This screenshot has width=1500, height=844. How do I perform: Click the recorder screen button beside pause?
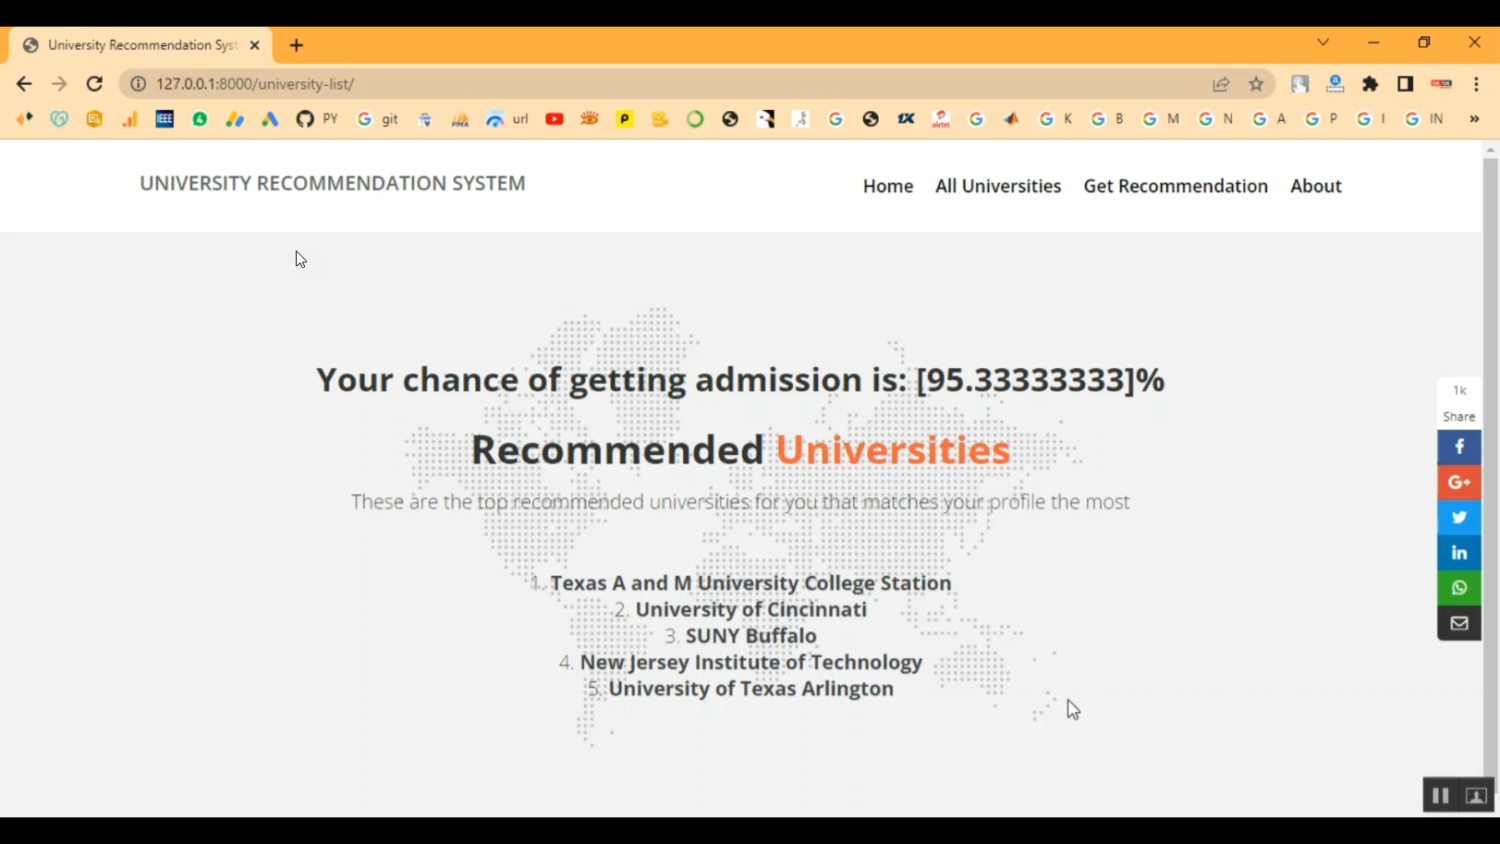1476,796
